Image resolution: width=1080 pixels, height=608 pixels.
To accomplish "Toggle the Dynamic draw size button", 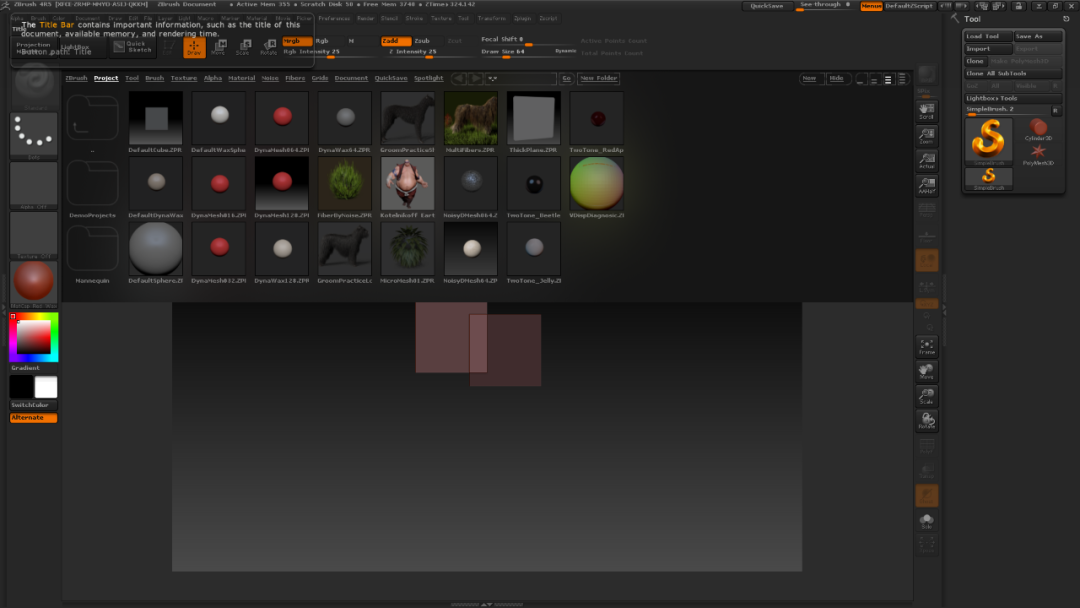I will click(565, 51).
